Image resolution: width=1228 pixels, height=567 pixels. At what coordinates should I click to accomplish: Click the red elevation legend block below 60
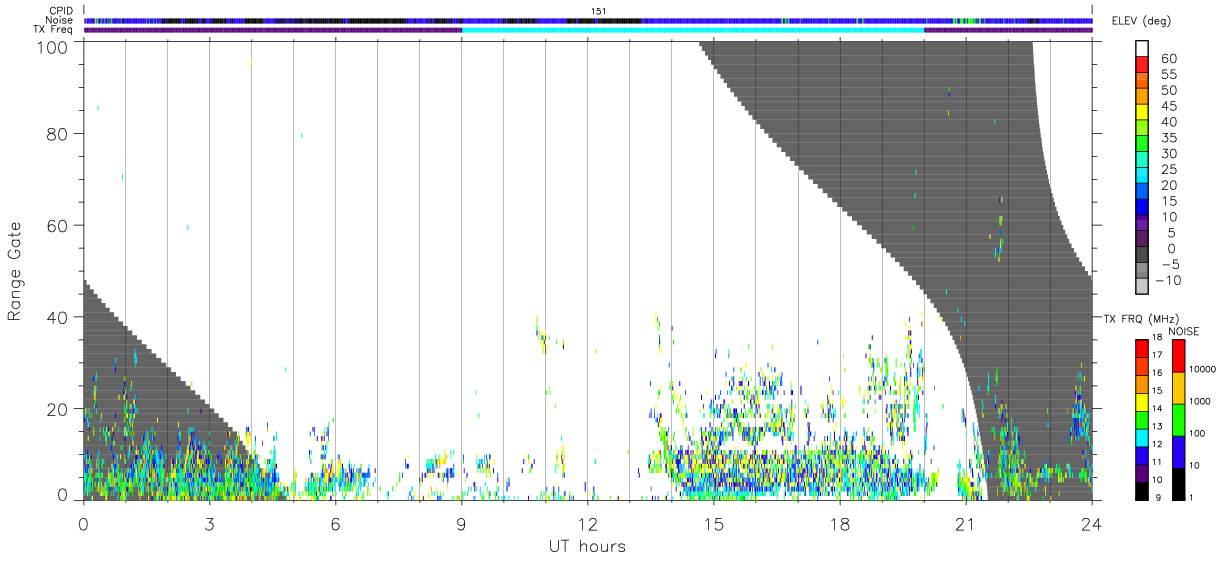[1143, 66]
